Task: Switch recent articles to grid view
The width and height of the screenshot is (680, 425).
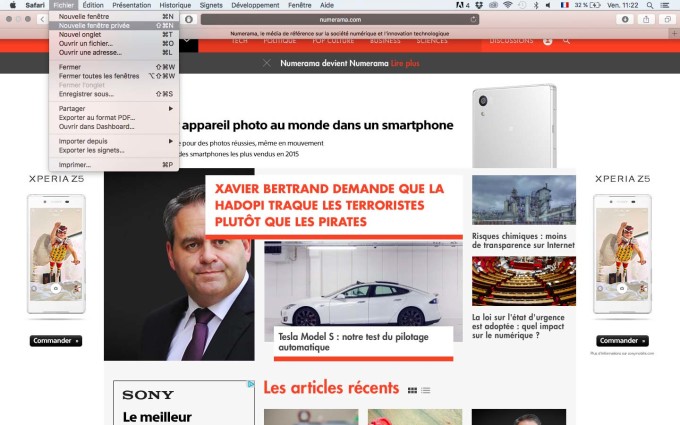Action: 412,390
